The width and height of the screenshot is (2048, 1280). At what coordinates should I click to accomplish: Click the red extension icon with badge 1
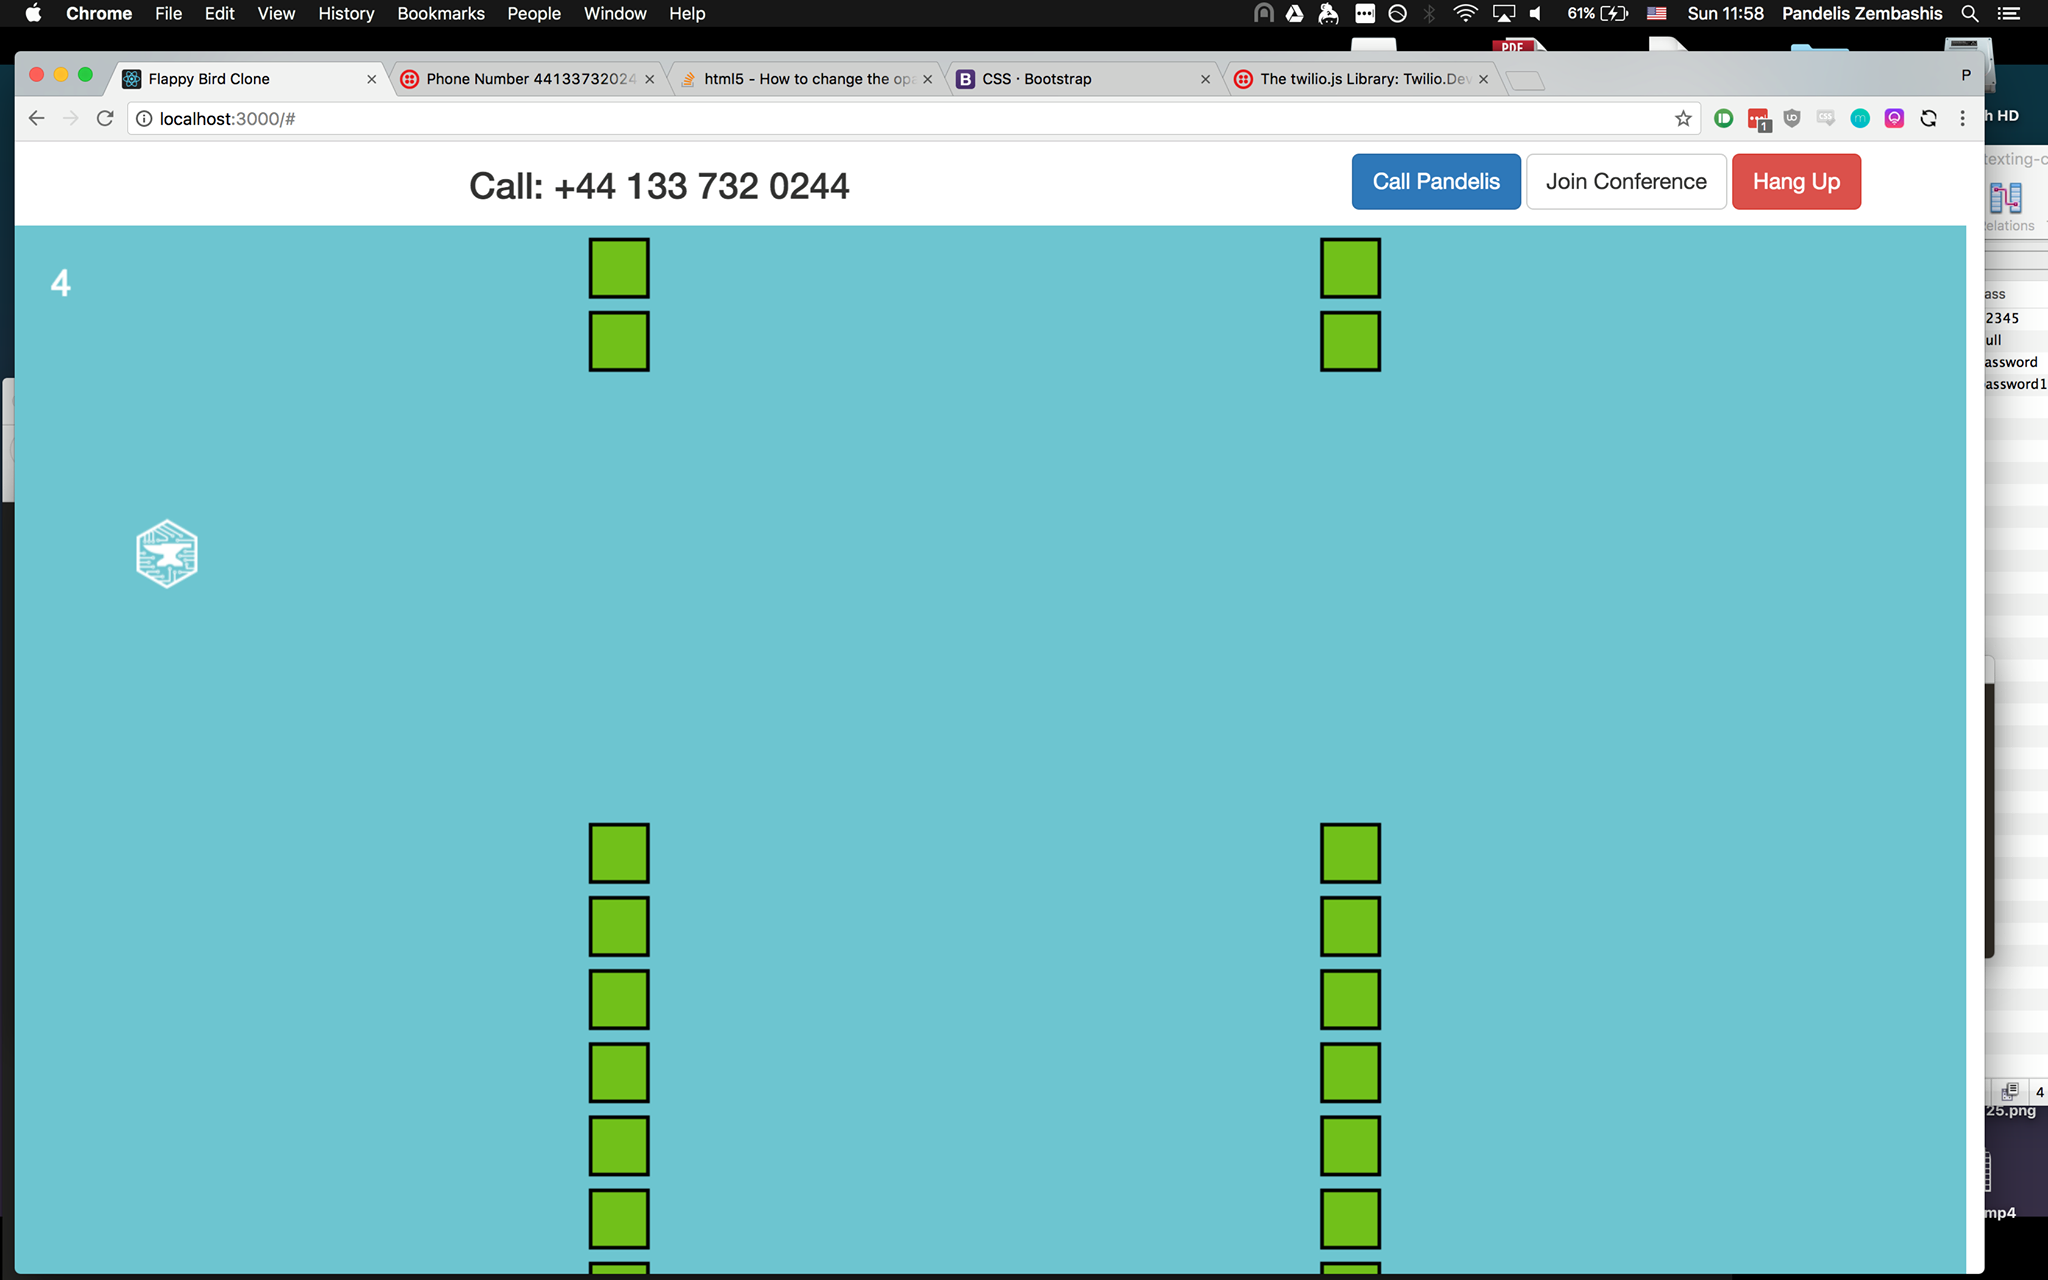click(1757, 119)
